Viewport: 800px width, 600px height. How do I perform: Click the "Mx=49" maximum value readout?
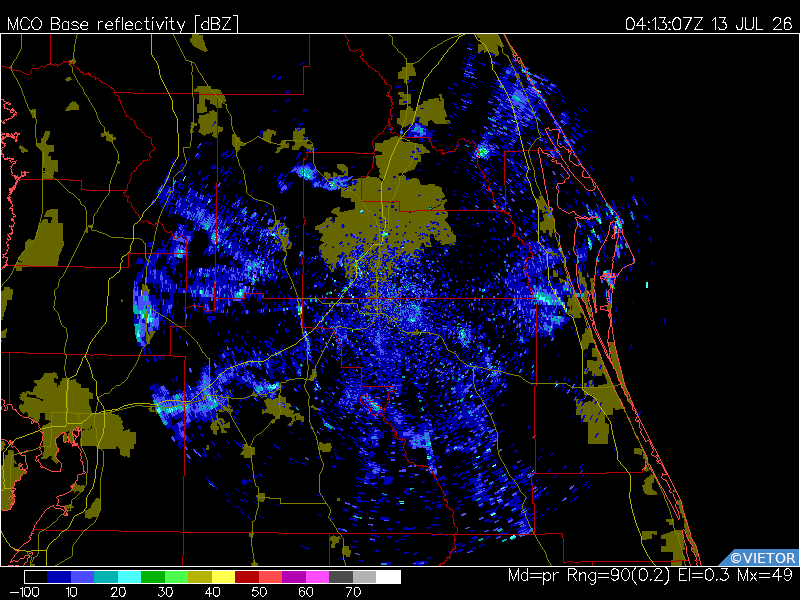[x=764, y=576]
